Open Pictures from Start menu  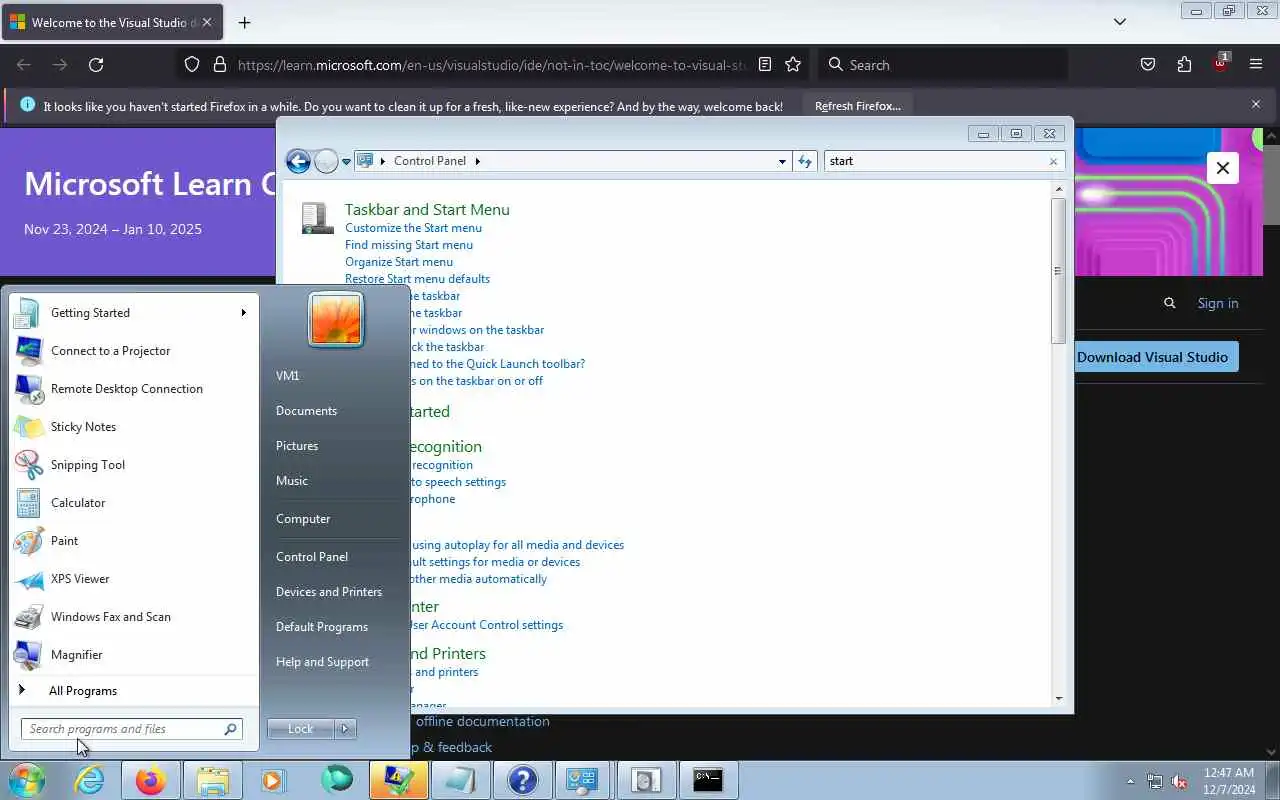tap(297, 446)
